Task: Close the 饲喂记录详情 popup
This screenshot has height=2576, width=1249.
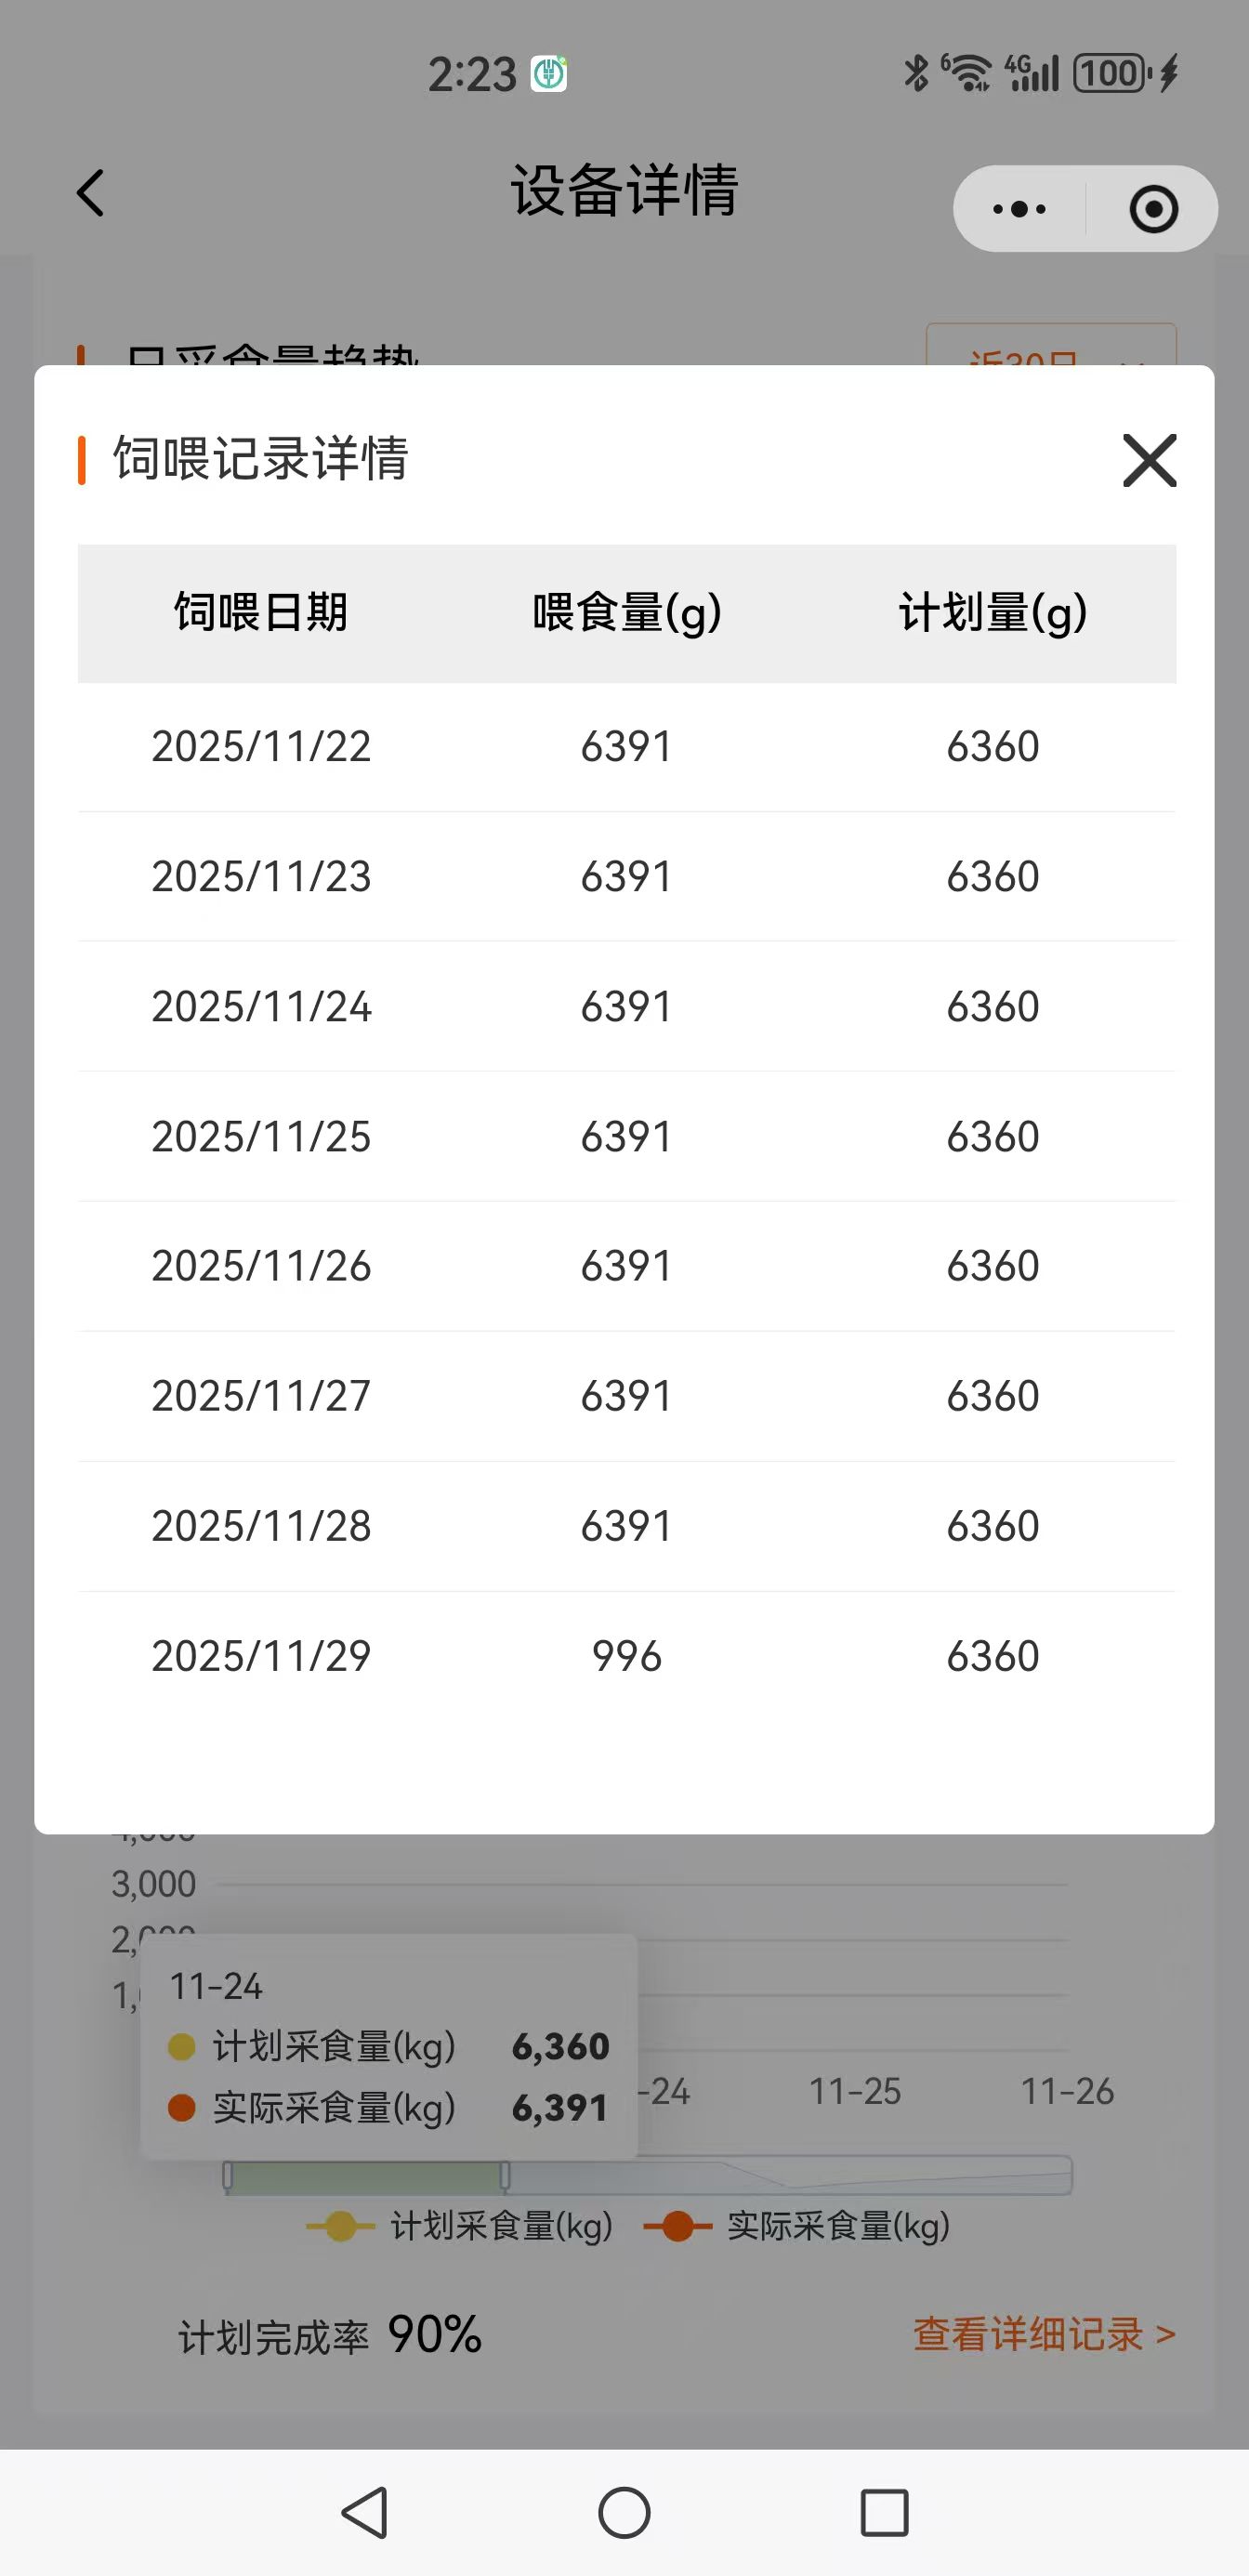Action: (x=1149, y=461)
